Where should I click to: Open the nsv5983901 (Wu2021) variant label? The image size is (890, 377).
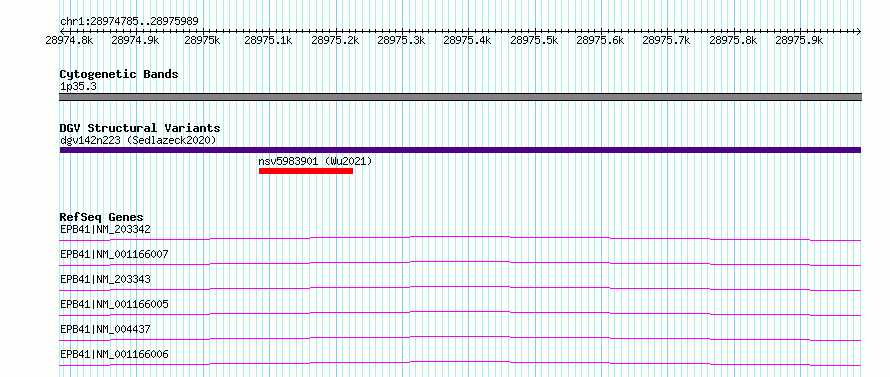(315, 162)
